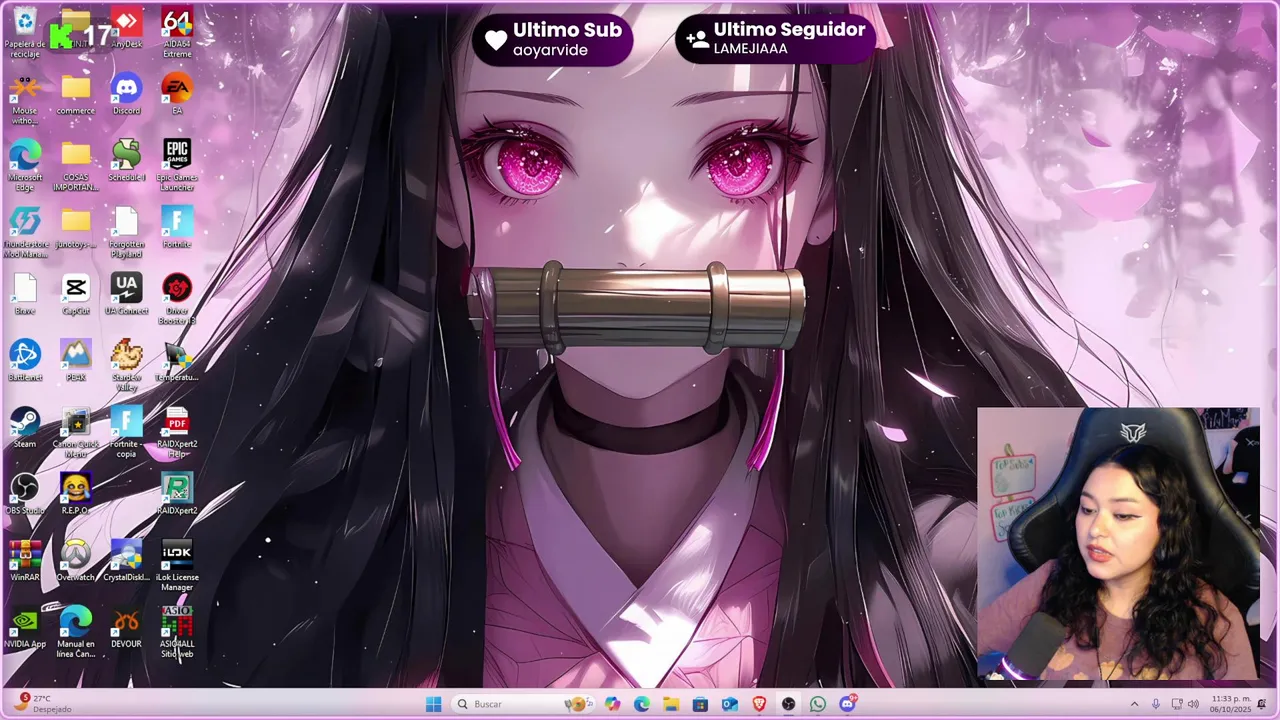Click the webcam overlay thumbnail
This screenshot has height=720, width=1280.
(1119, 545)
